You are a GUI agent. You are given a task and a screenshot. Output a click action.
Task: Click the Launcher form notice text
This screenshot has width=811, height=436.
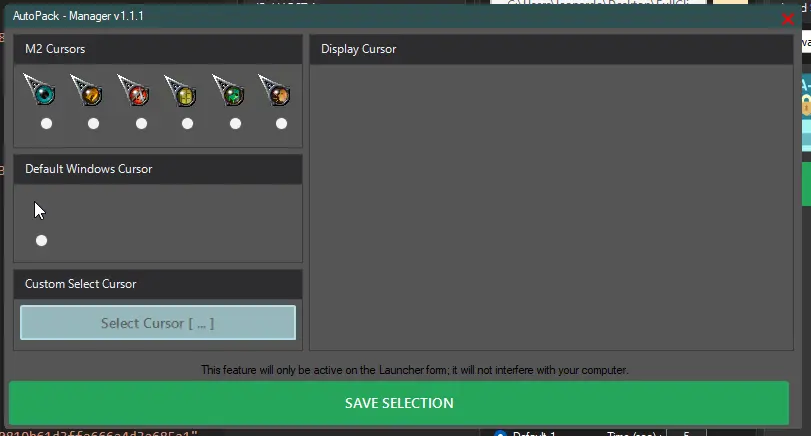click(x=415, y=370)
